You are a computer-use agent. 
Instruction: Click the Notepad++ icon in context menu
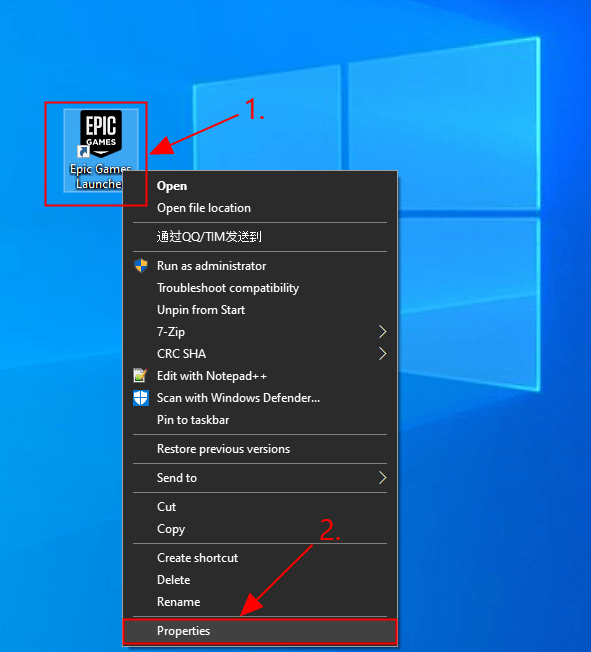point(140,375)
